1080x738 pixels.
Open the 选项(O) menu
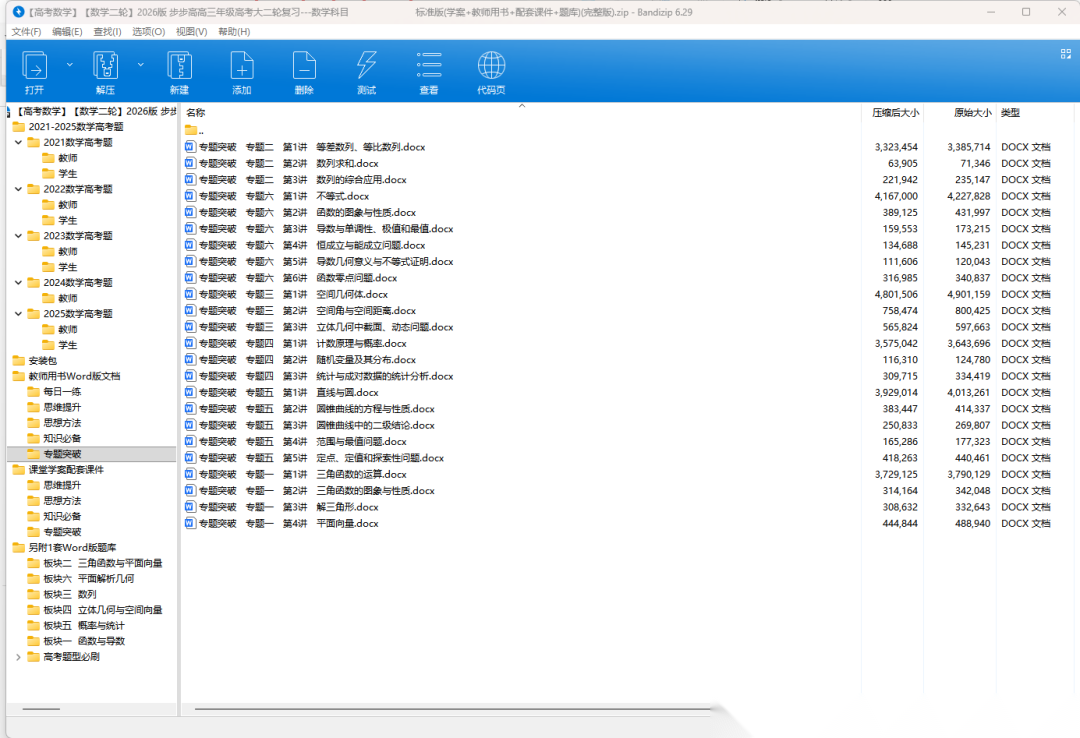point(149,32)
